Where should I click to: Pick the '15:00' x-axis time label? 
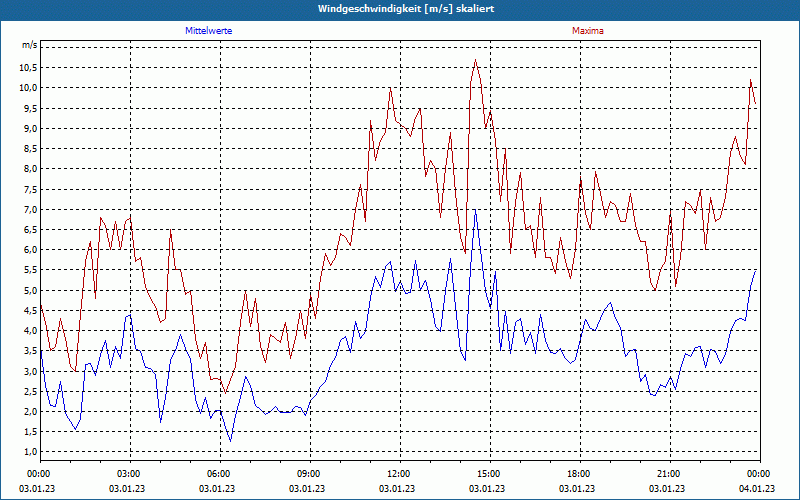coord(489,474)
